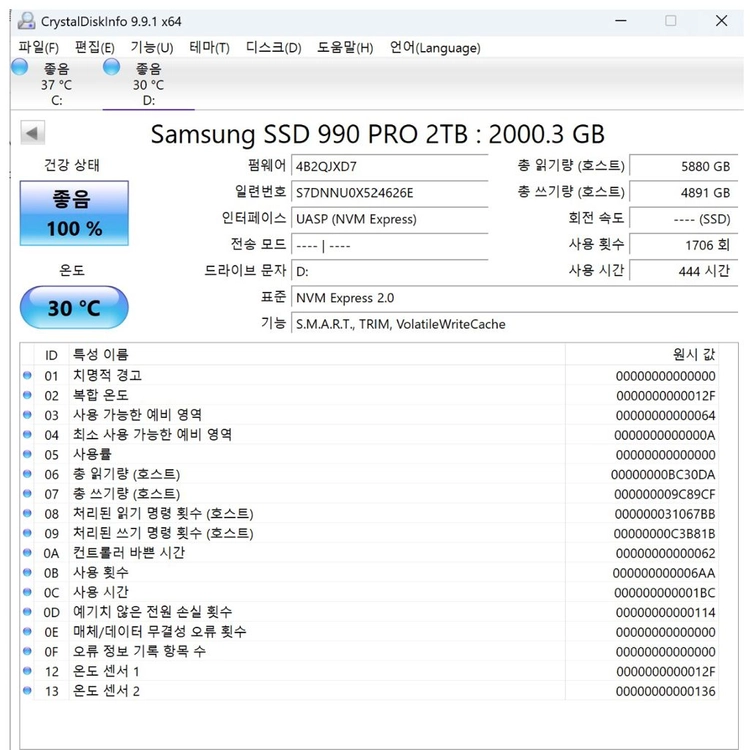
Task: Open the 언어(Language) menu
Action: [435, 47]
